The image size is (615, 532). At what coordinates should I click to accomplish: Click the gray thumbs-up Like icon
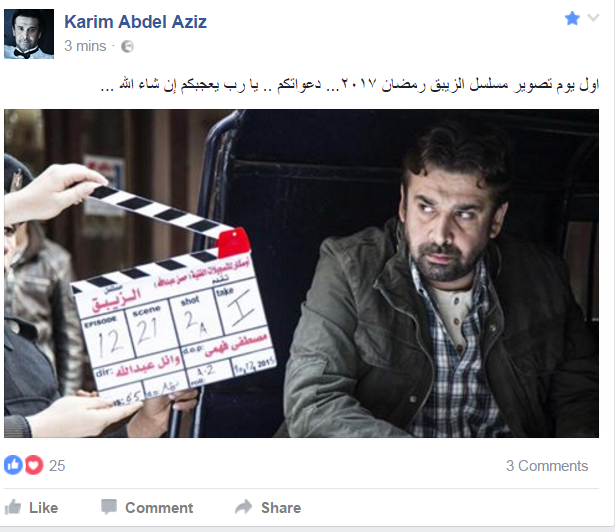coord(13,507)
